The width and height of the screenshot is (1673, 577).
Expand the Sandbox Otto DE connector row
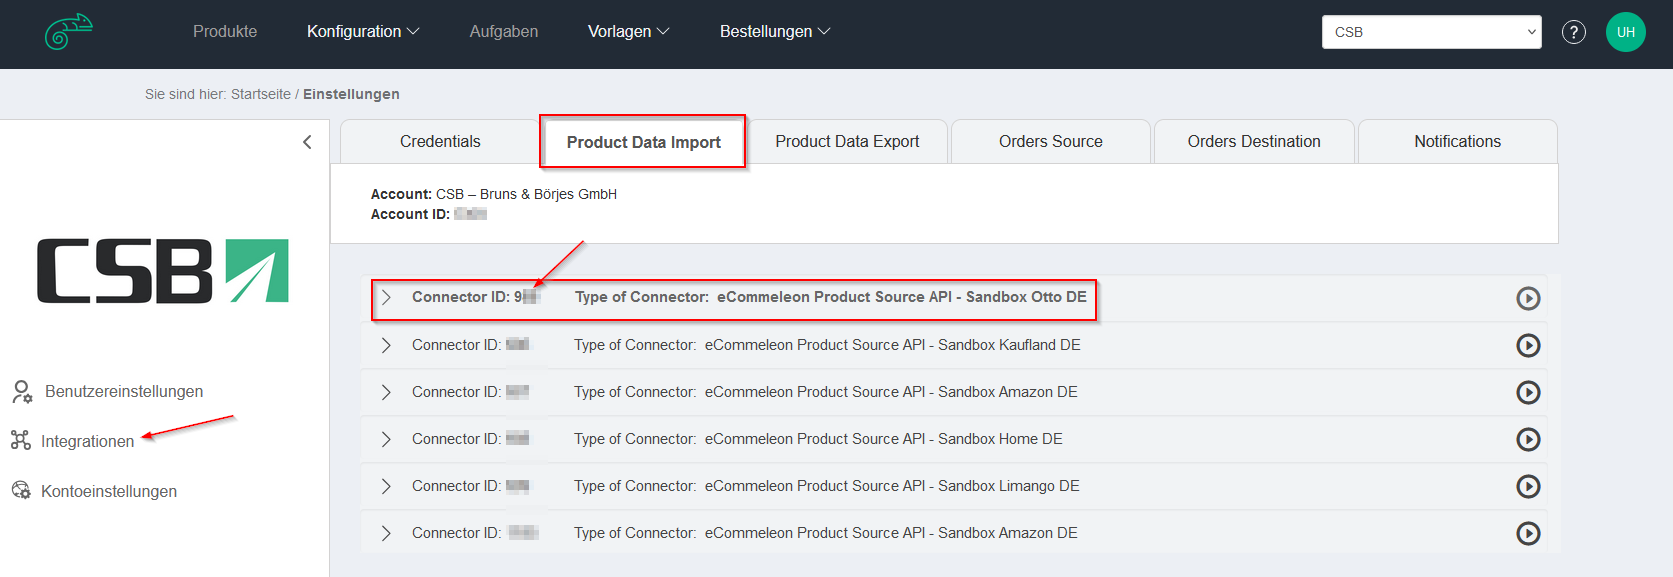point(386,297)
